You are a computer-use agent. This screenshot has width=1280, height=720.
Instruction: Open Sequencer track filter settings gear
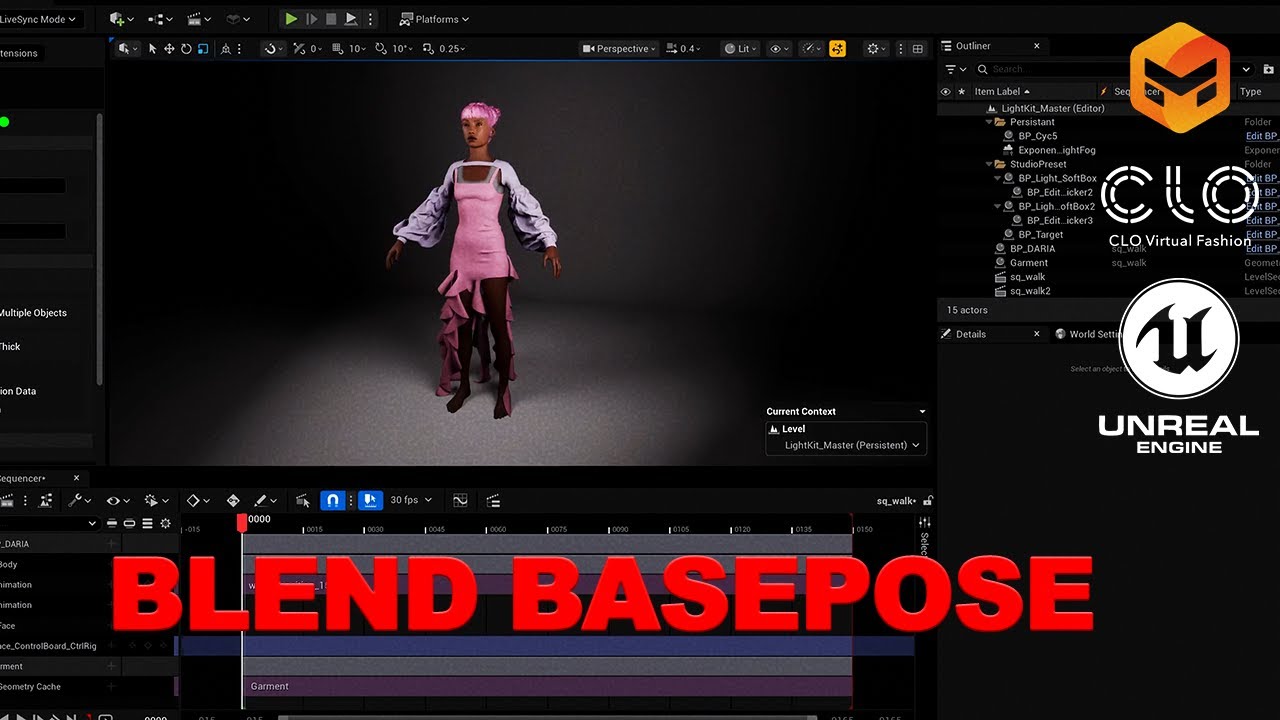tap(165, 523)
